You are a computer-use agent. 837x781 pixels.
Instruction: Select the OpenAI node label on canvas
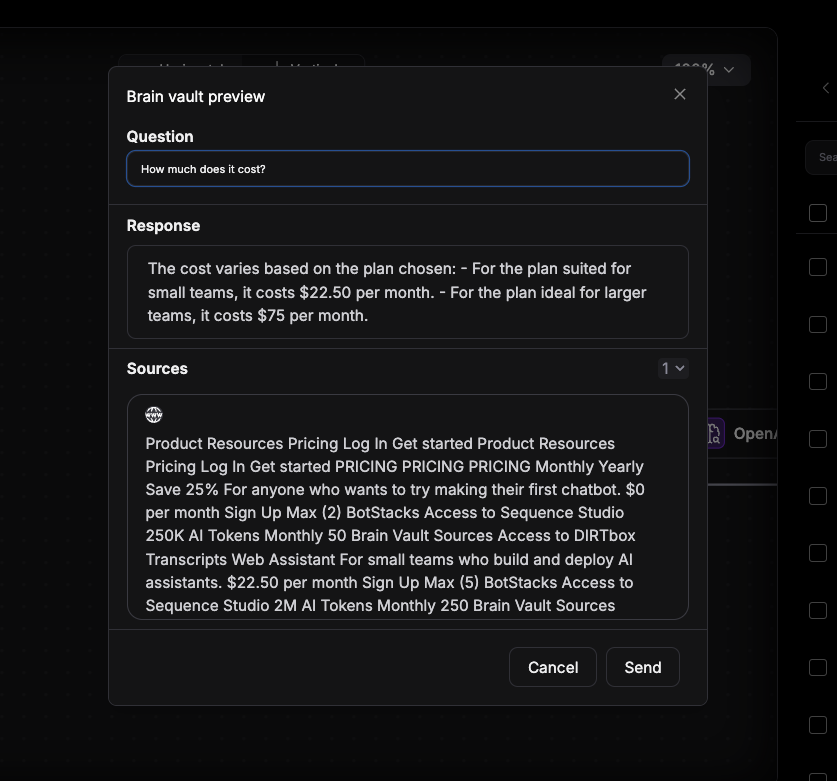(755, 433)
